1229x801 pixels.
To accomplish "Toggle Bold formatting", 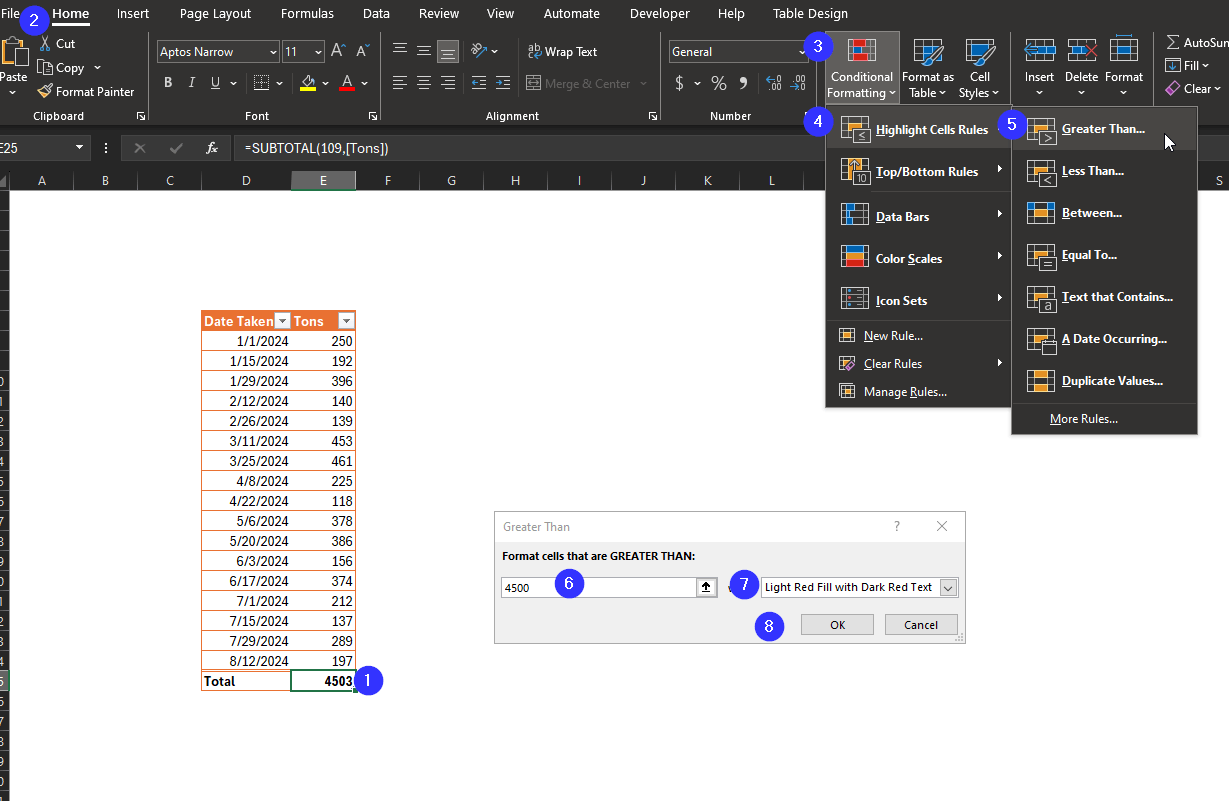I will coord(168,83).
